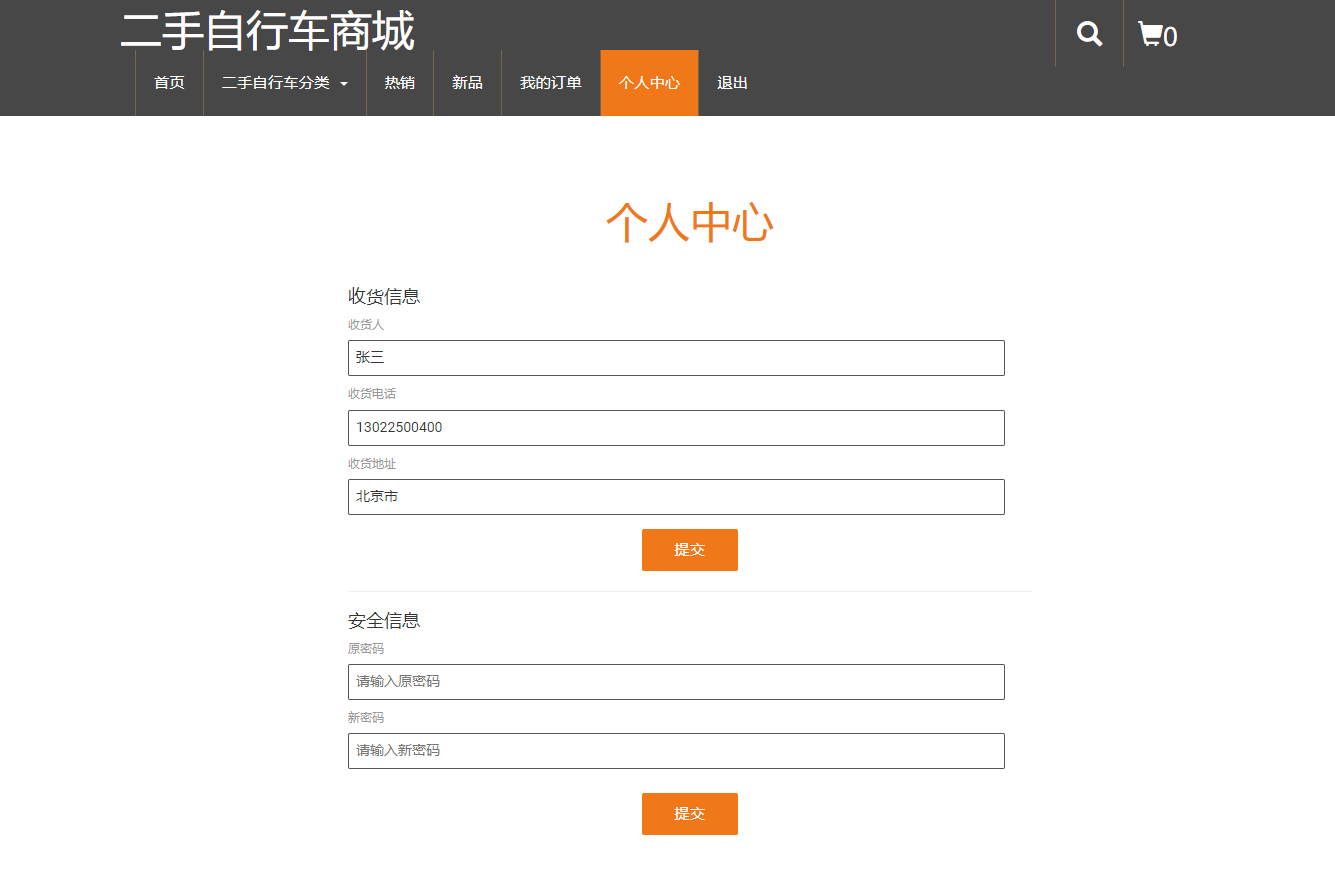Open the search icon in the header
This screenshot has width=1335, height=895.
click(1088, 33)
